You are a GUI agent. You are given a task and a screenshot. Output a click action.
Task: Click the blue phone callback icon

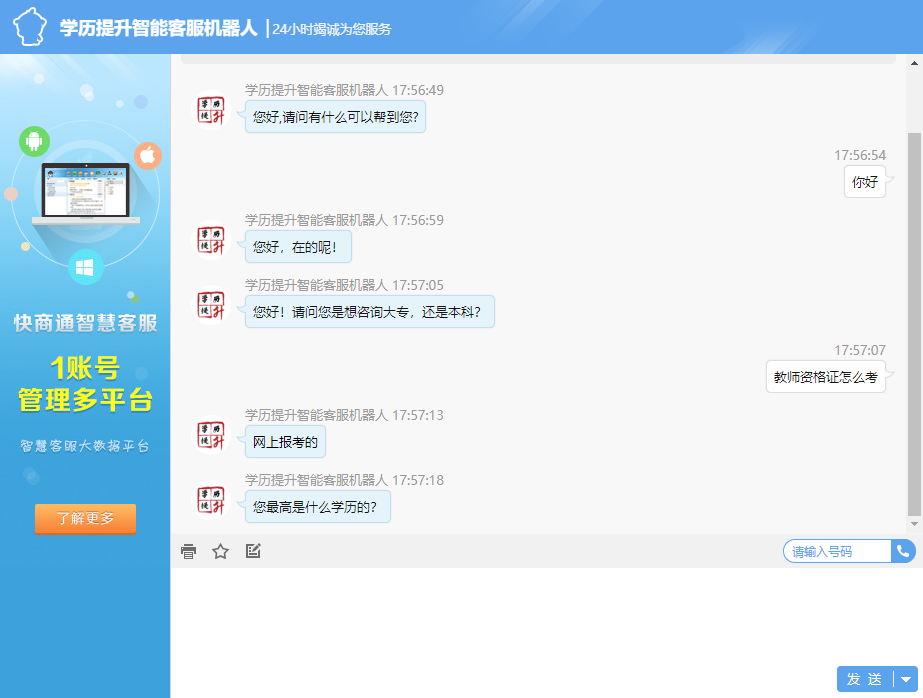point(903,551)
